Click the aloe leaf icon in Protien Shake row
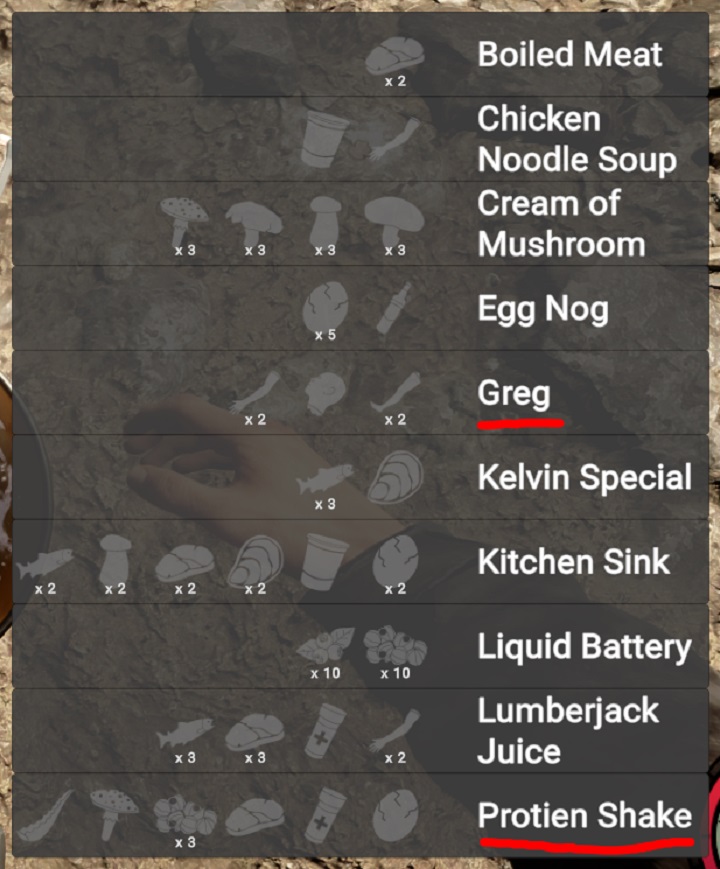 45,815
